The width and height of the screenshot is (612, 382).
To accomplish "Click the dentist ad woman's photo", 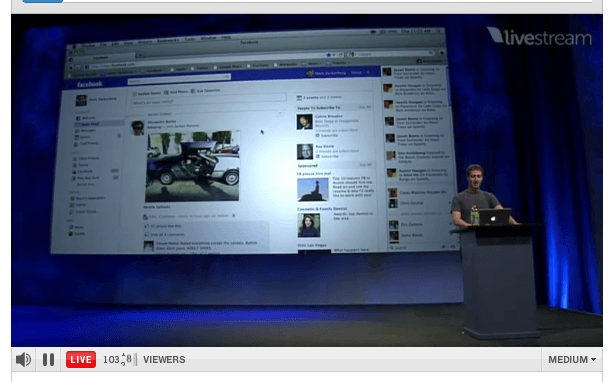I will click(x=309, y=225).
